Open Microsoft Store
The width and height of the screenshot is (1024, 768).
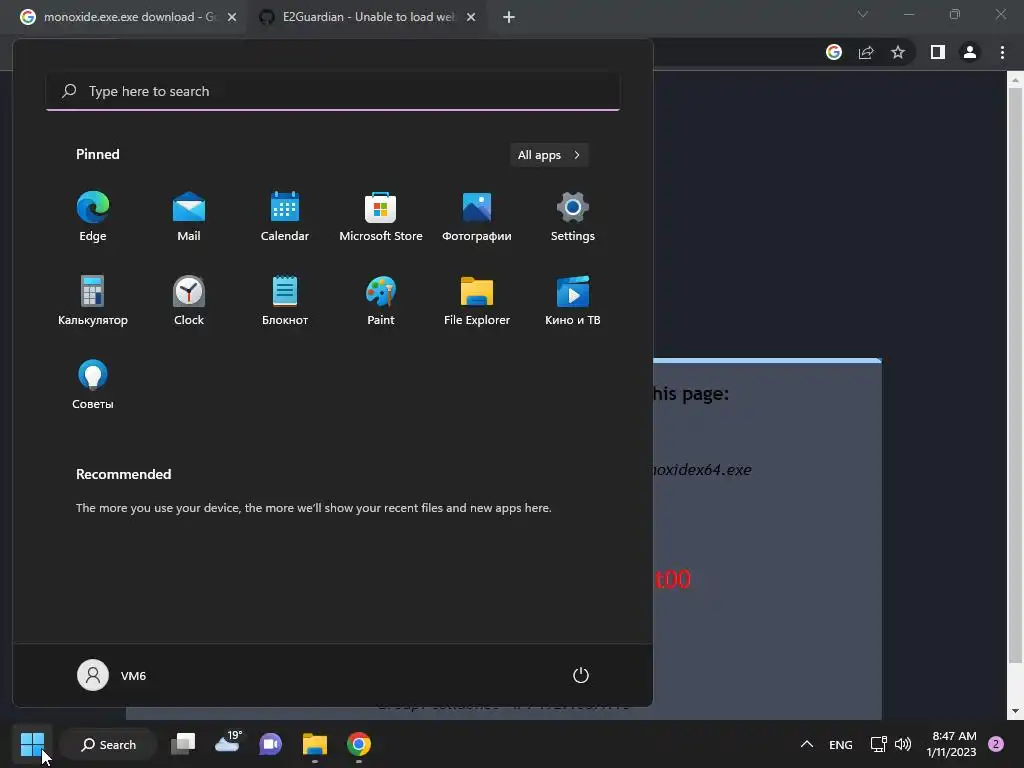[x=381, y=217]
